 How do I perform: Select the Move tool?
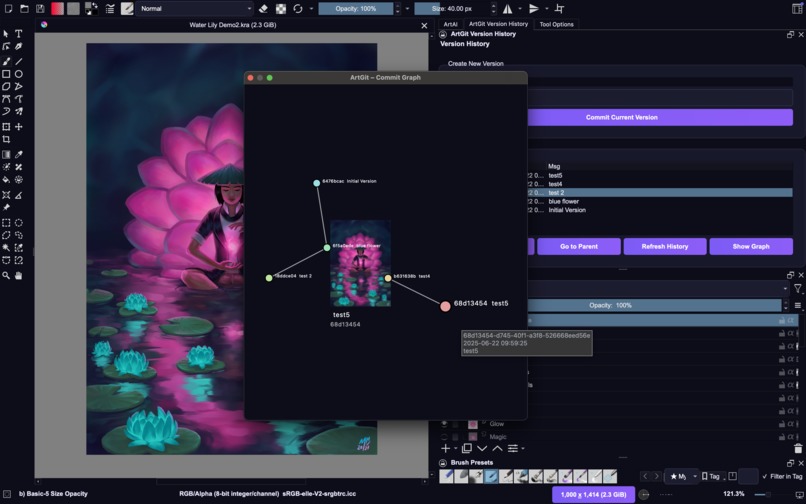[19, 127]
